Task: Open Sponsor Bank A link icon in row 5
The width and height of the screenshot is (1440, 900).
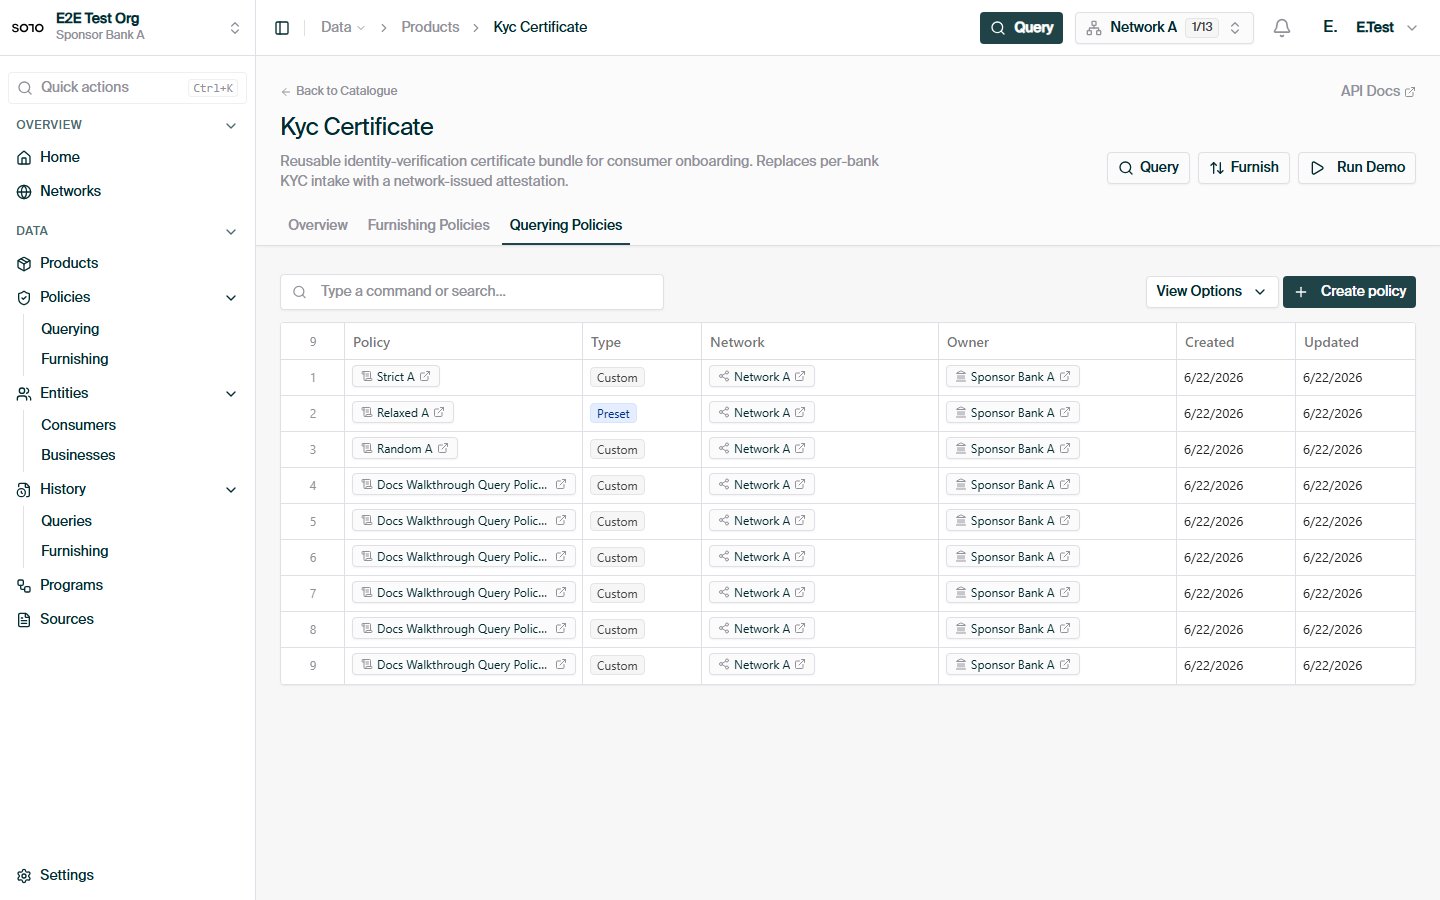Action: [x=1065, y=521]
